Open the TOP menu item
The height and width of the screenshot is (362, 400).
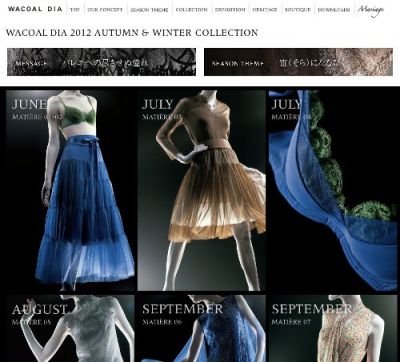(x=75, y=10)
